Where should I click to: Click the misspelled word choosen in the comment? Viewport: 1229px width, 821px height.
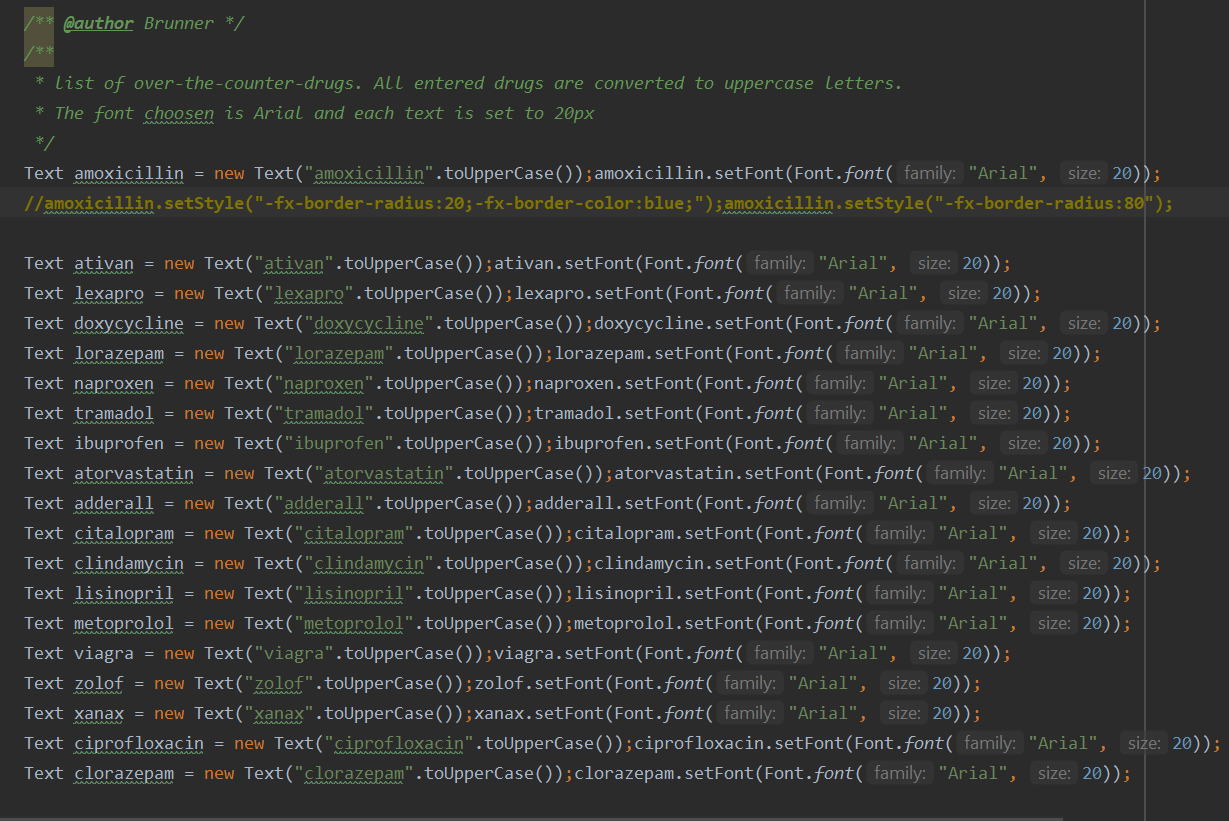(179, 113)
